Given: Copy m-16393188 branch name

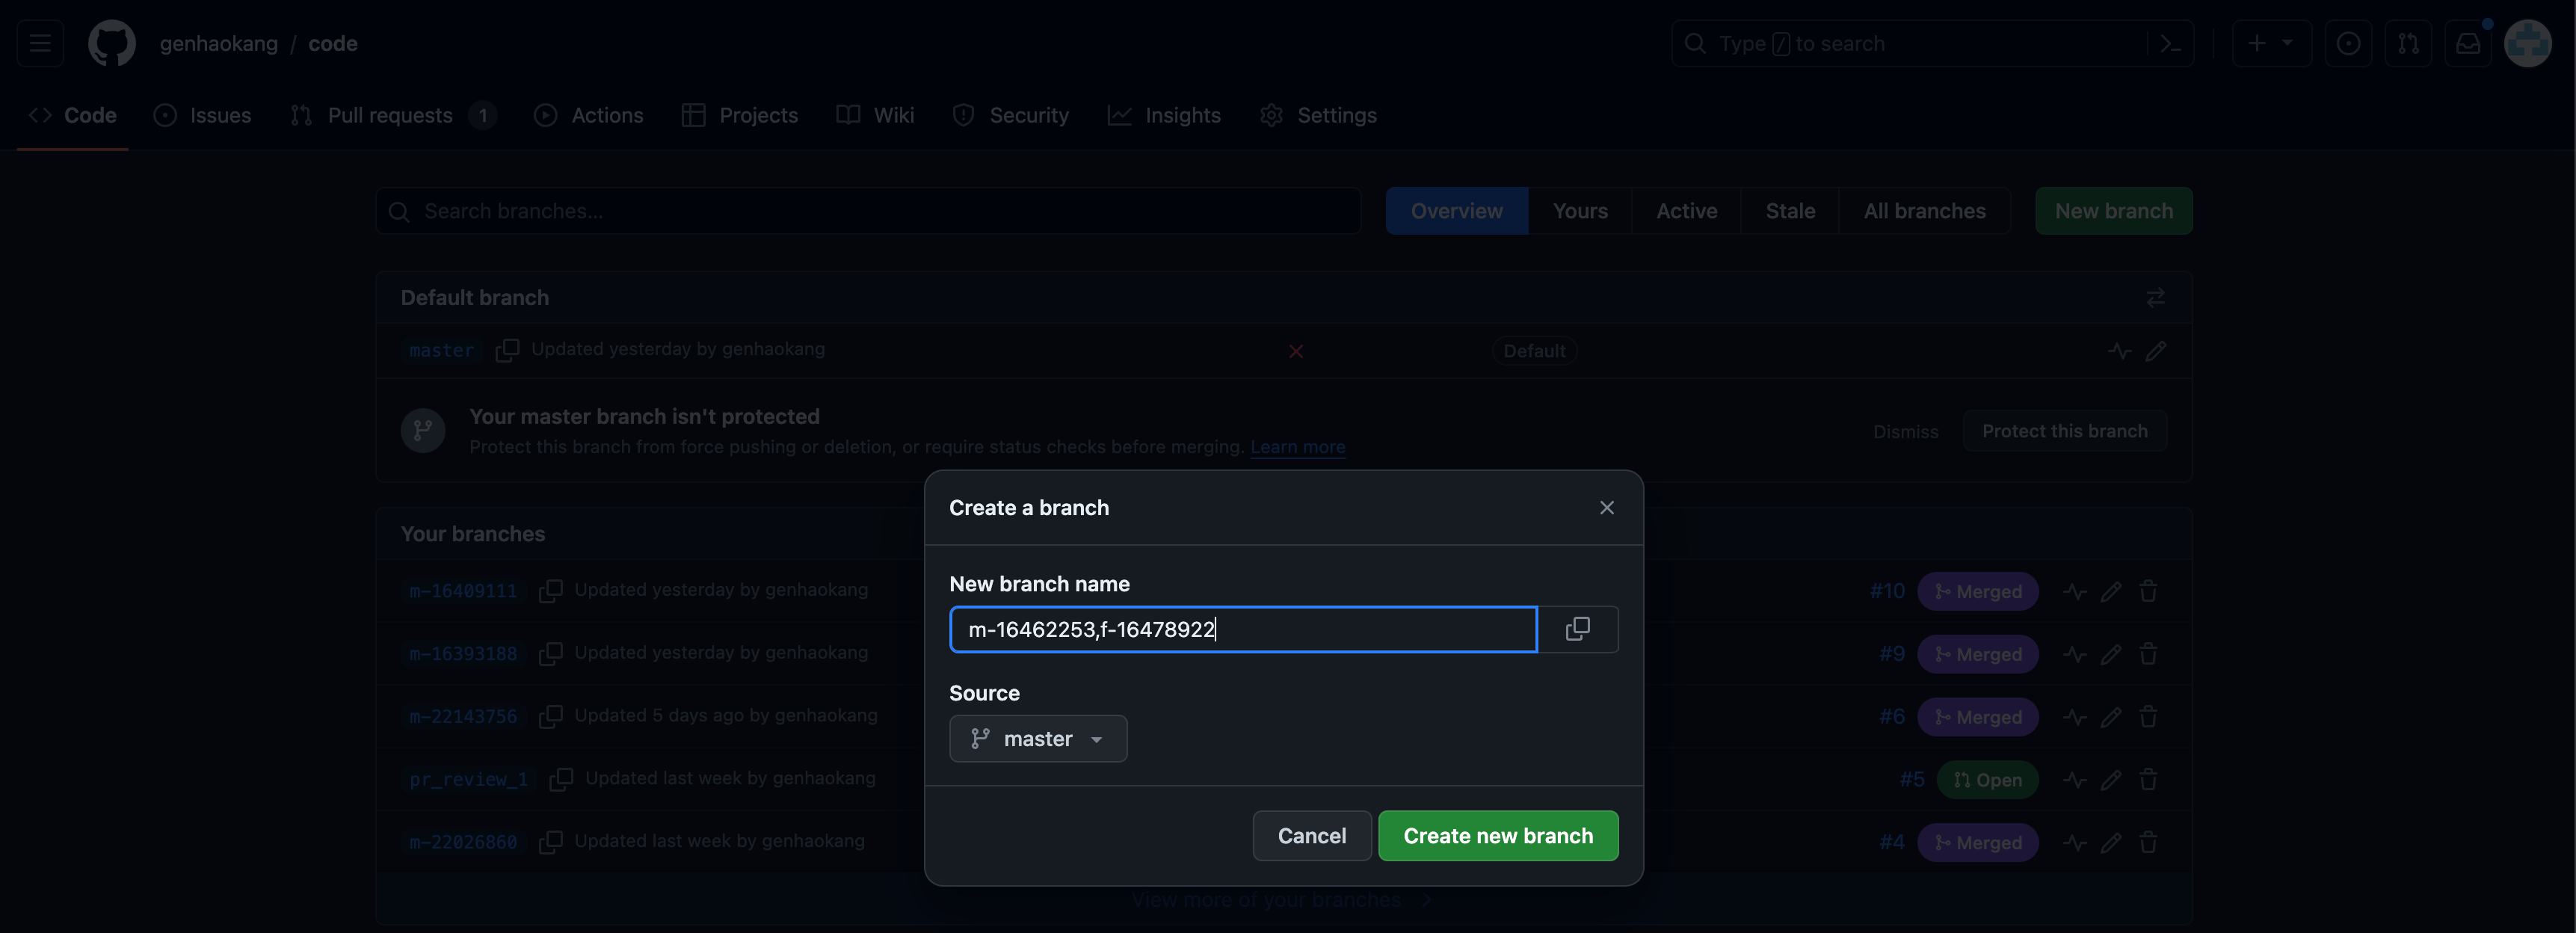Looking at the screenshot, I should point(550,654).
